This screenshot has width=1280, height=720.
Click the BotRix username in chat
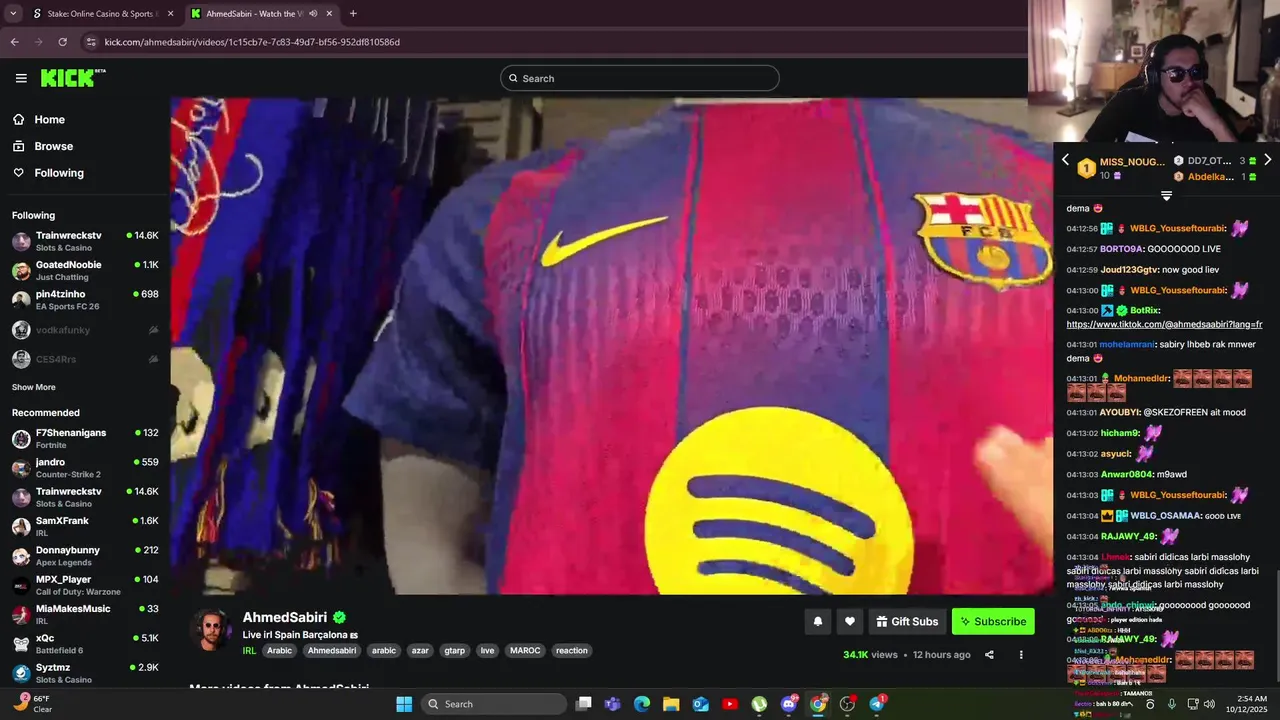point(1144,310)
